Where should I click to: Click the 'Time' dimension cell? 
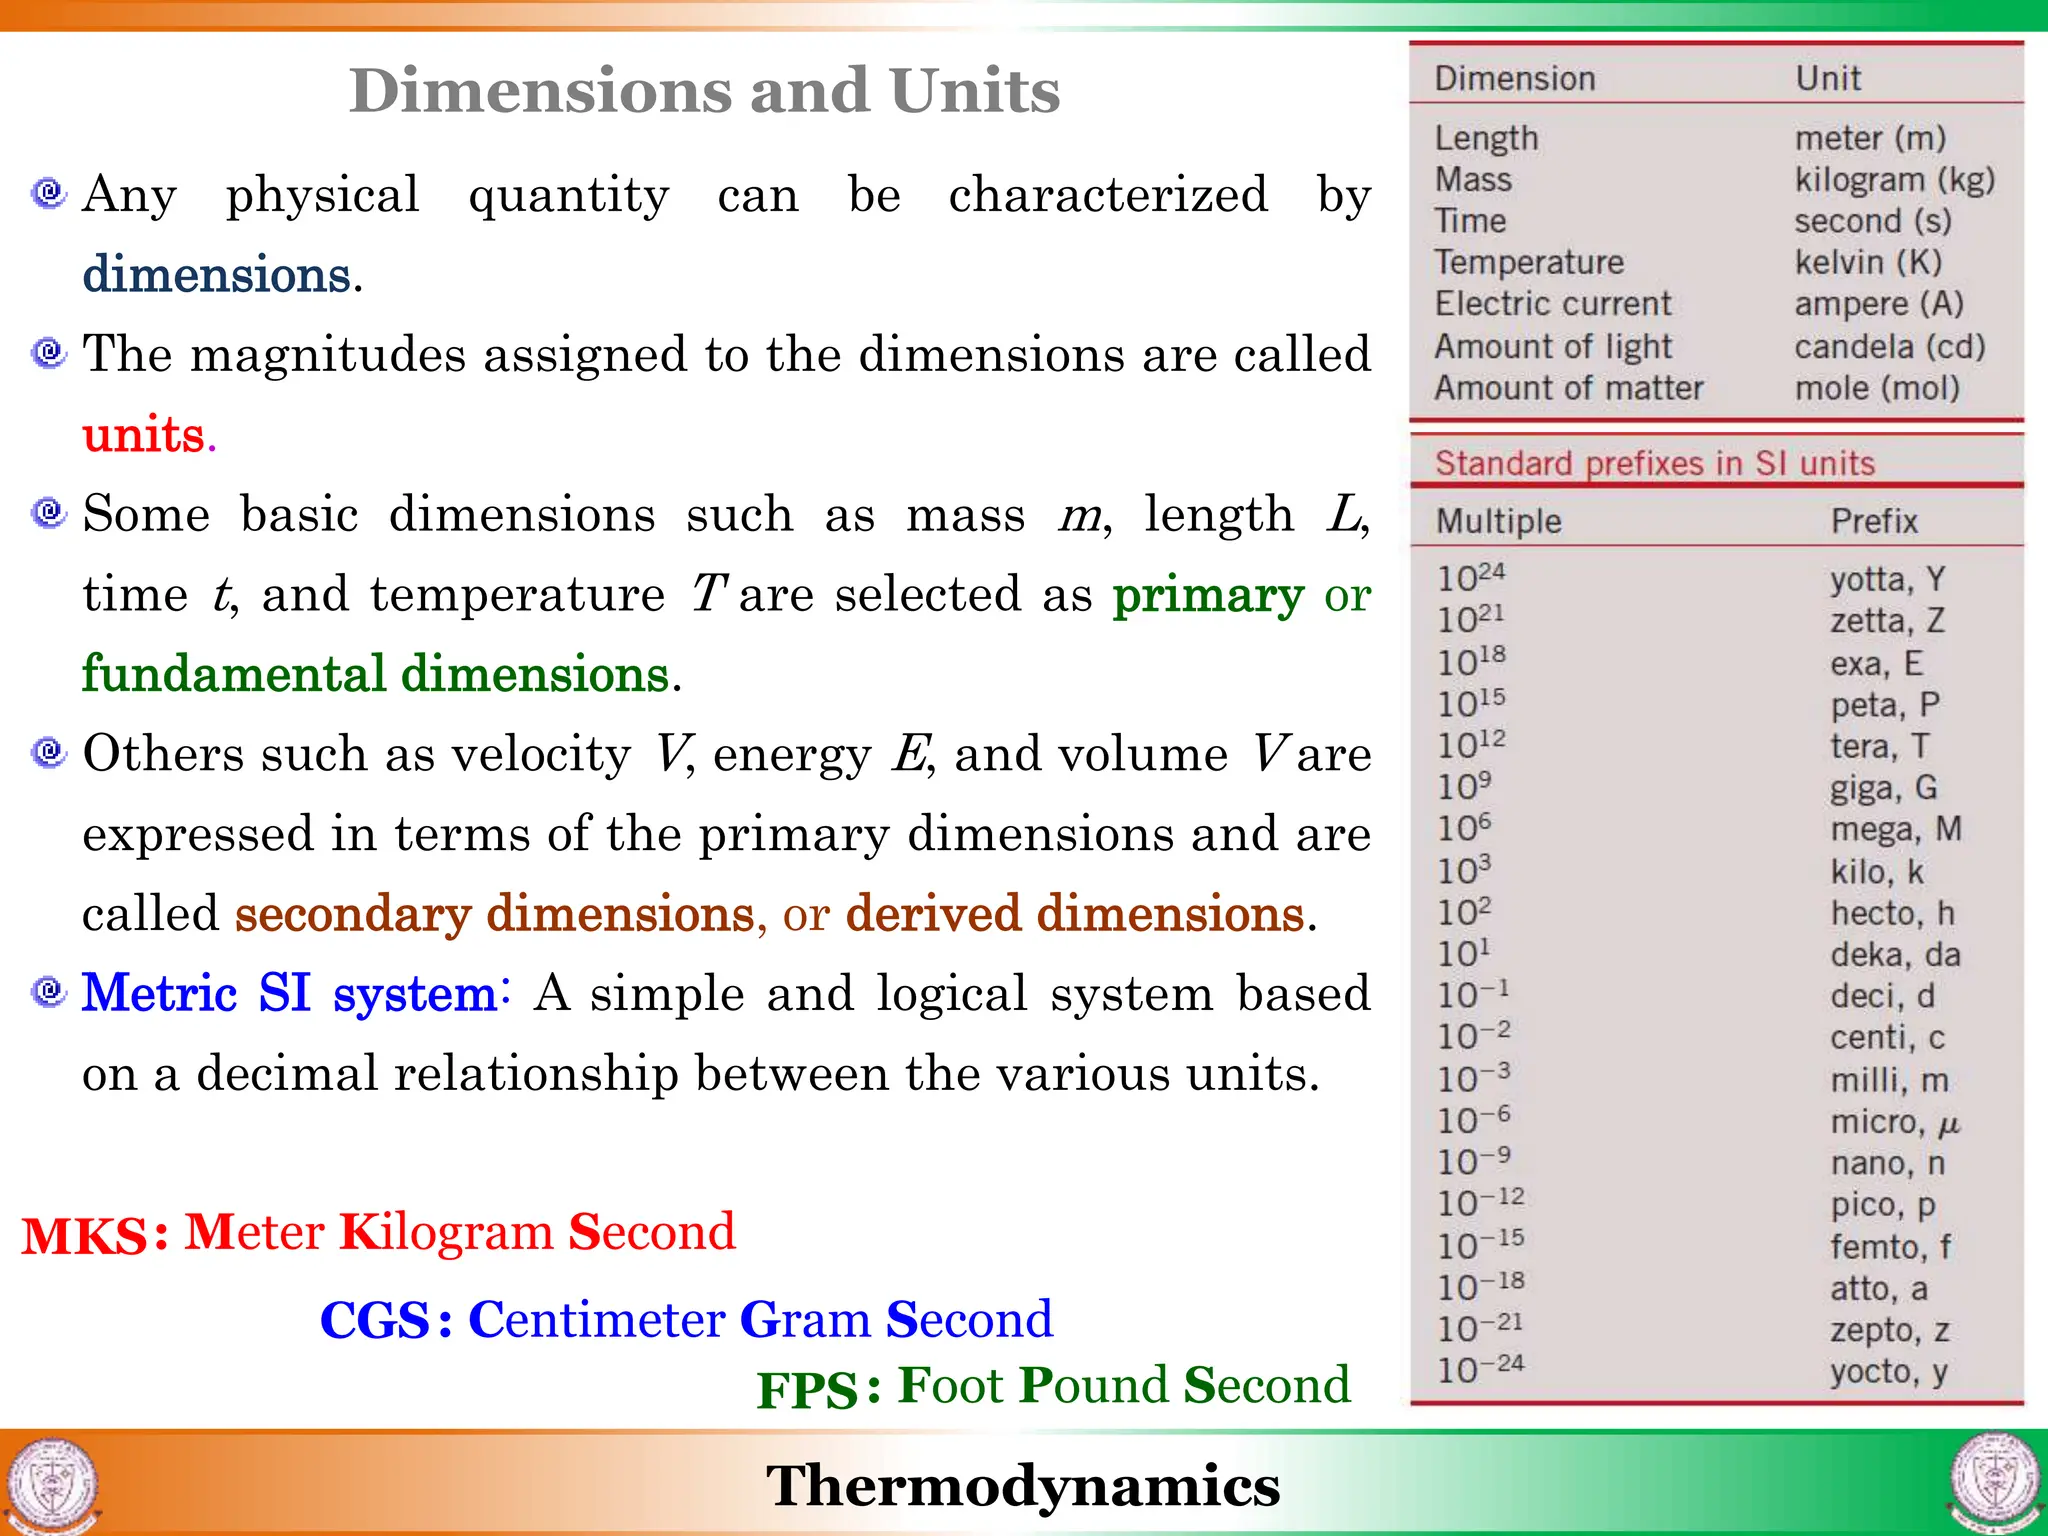tap(1470, 221)
